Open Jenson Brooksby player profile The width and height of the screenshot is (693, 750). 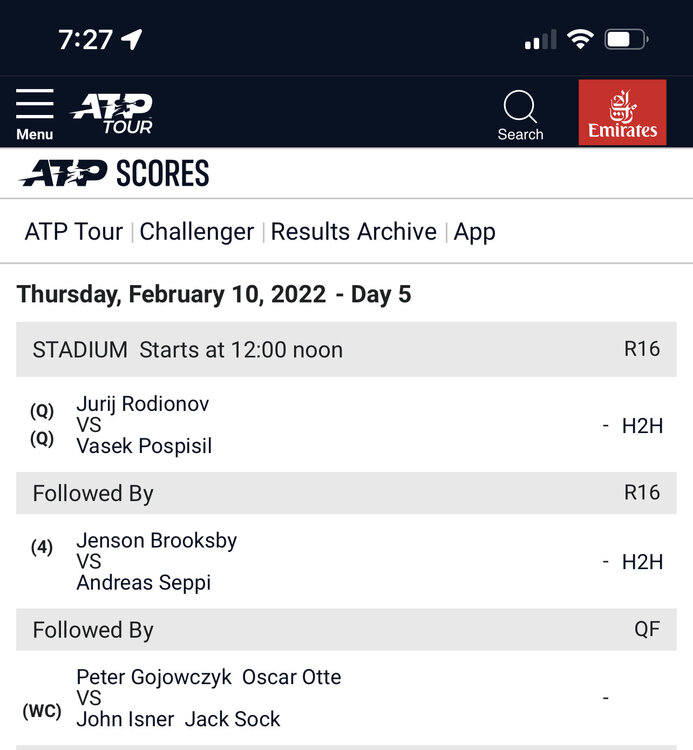pos(157,541)
